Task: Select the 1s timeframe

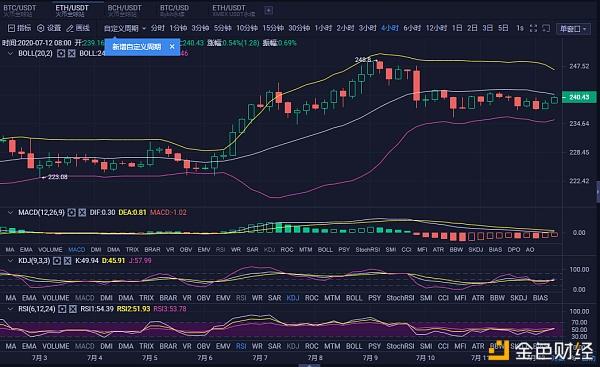Action: (520, 28)
